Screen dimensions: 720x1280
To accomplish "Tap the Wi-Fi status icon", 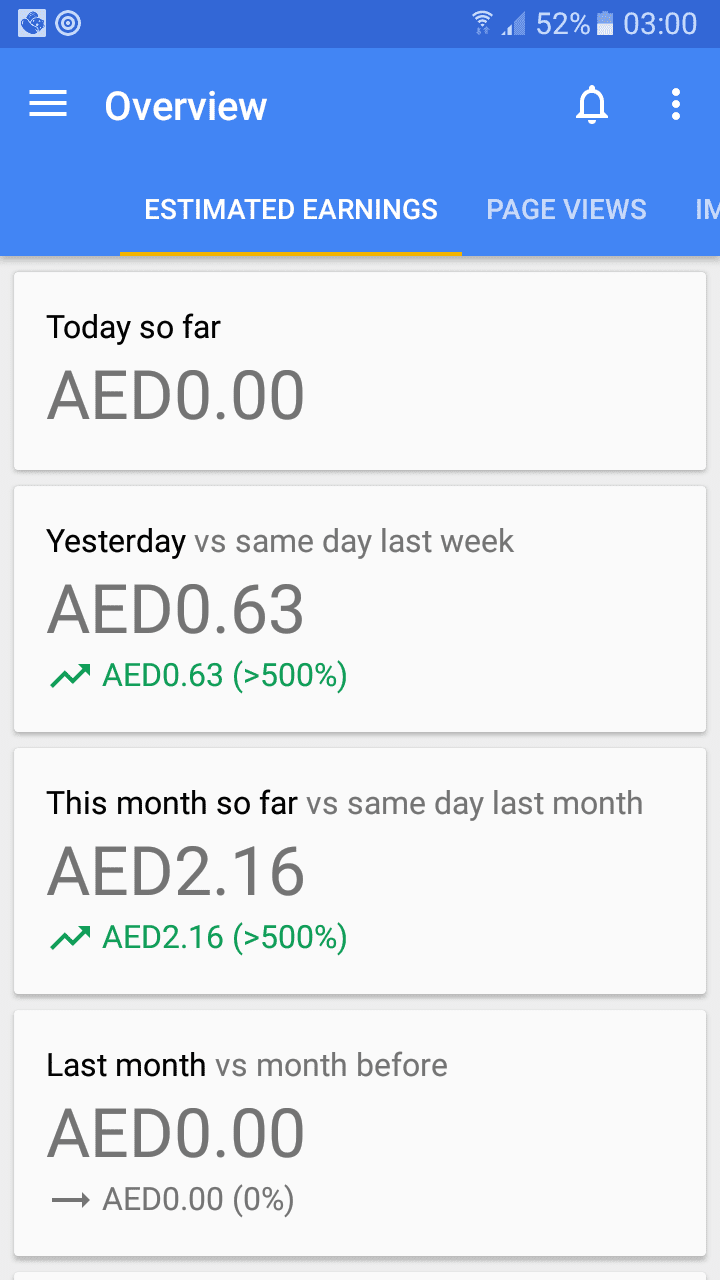I will coord(483,23).
